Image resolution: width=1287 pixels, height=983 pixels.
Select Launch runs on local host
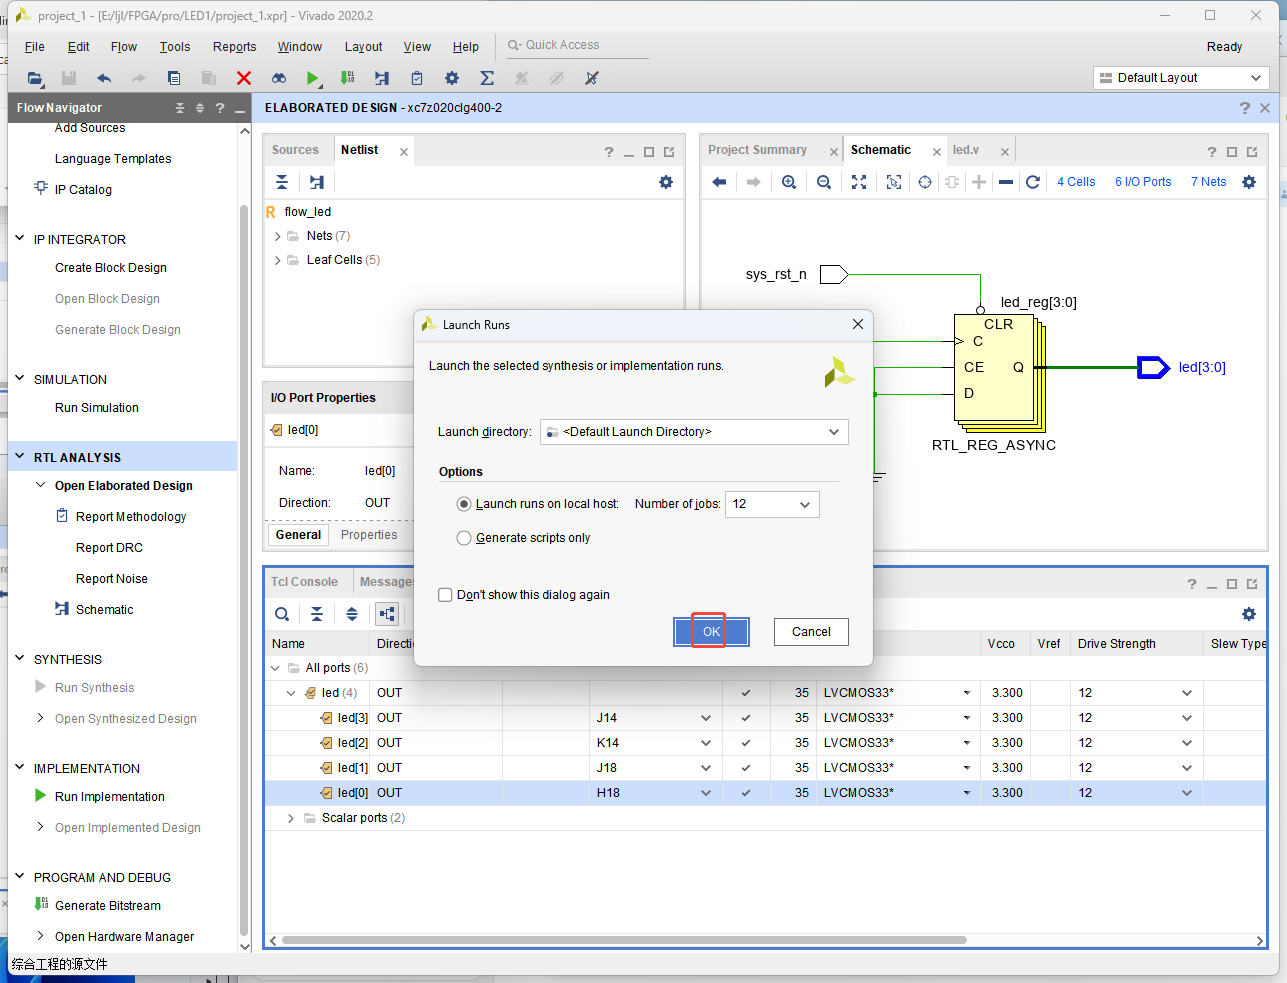tap(464, 504)
